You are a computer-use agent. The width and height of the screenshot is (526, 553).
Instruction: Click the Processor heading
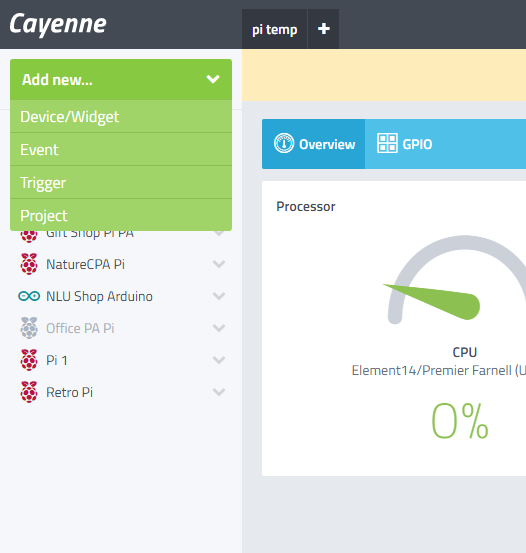coord(306,207)
